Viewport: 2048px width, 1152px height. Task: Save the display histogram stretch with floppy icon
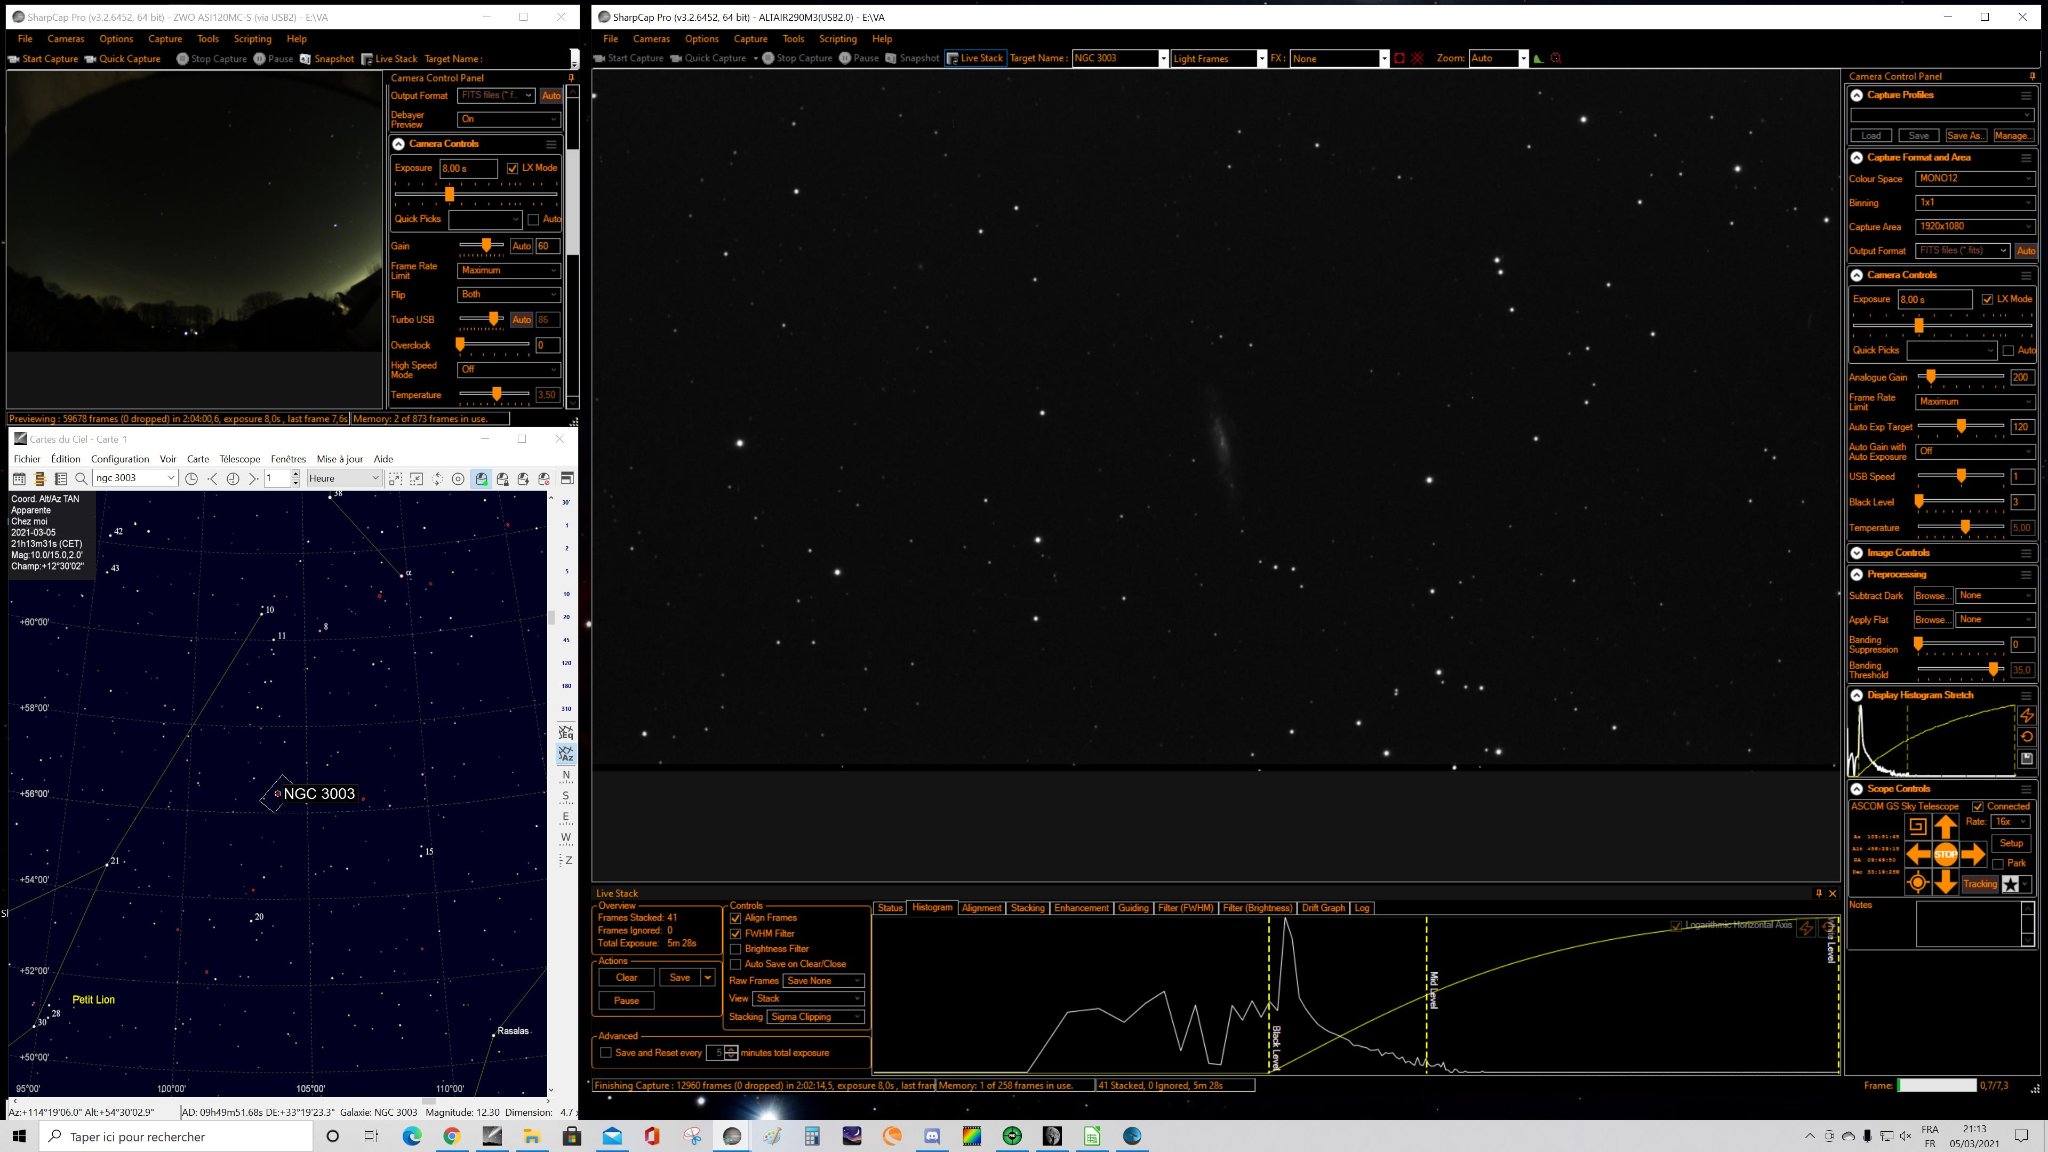[2027, 759]
